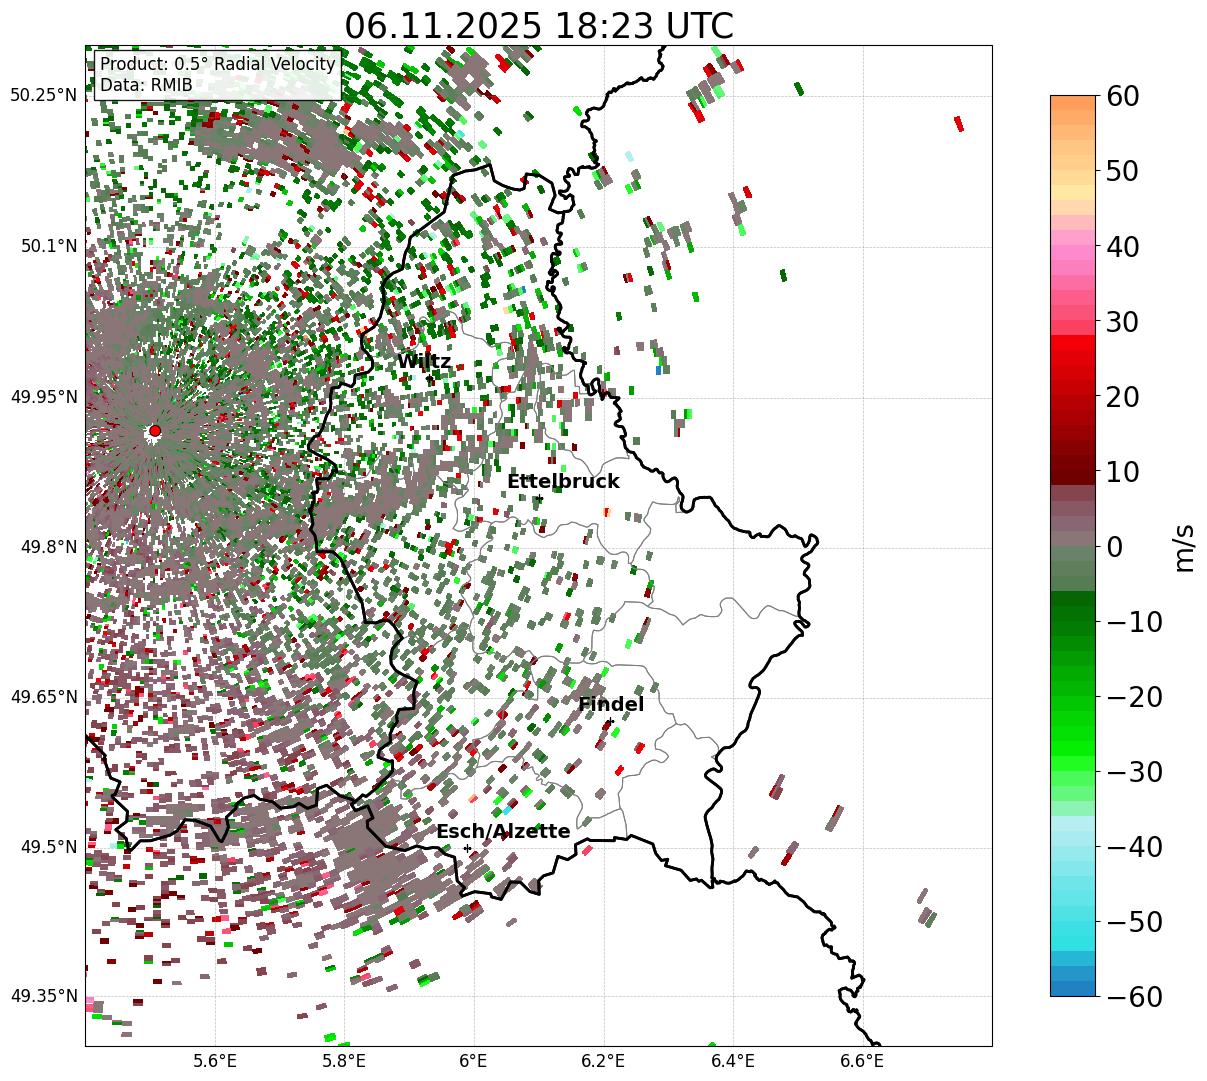Click the "Product: 0.5° Radial Velocity" label
Screen dimensions: 1207x1081
pyautogui.click(x=218, y=65)
